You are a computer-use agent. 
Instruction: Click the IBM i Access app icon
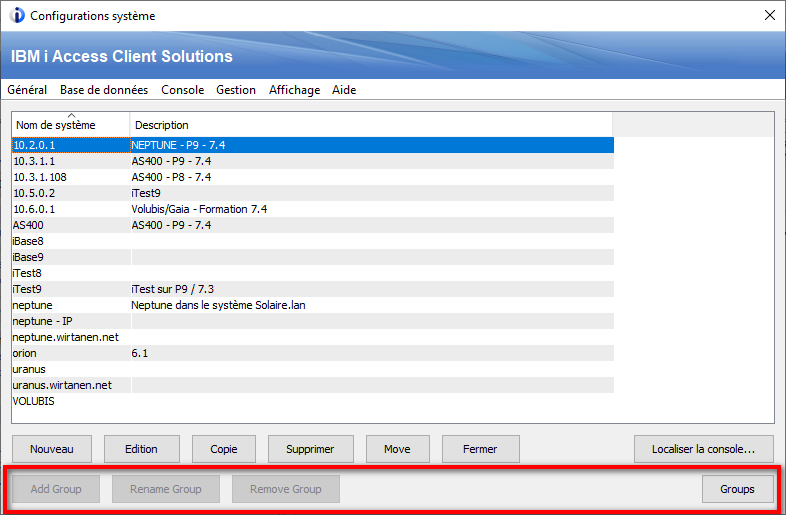click(x=17, y=16)
